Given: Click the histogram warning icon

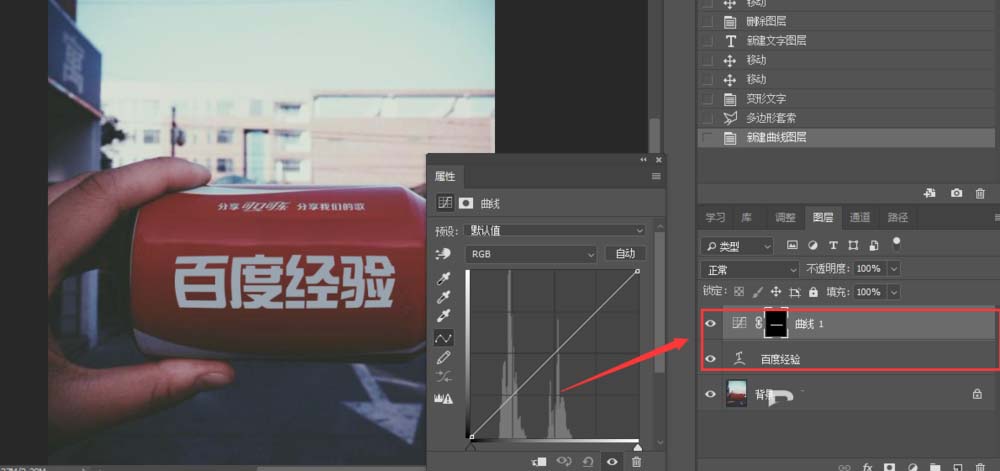Looking at the screenshot, I should pyautogui.click(x=443, y=398).
